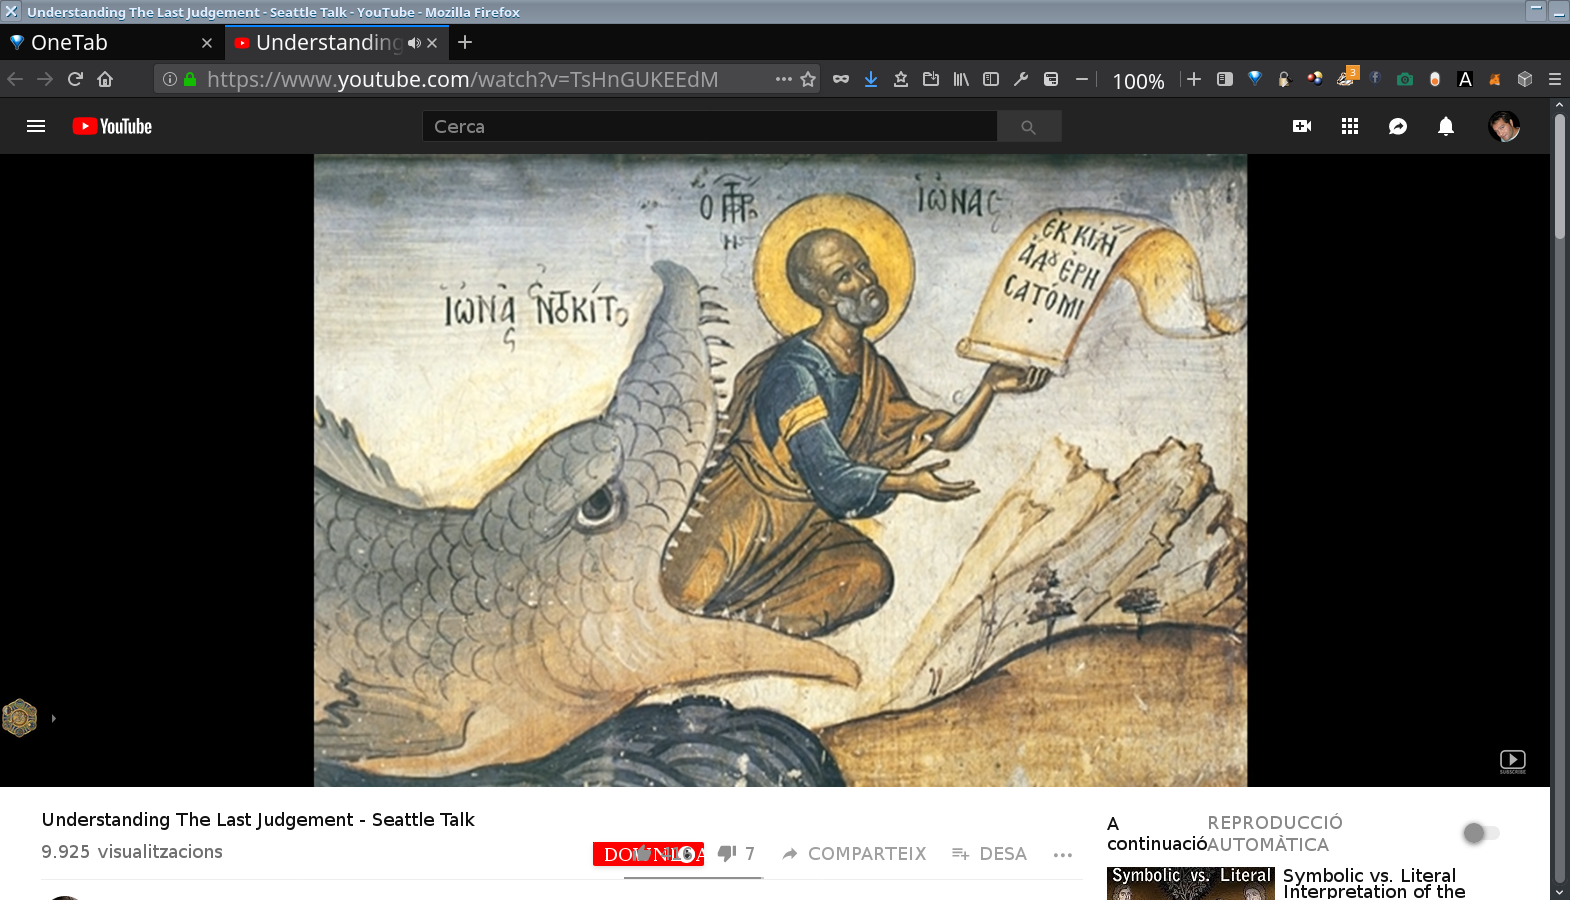Screen dimensions: 1570x900
Task: Zoom in with the plus button
Action: (x=1194, y=79)
